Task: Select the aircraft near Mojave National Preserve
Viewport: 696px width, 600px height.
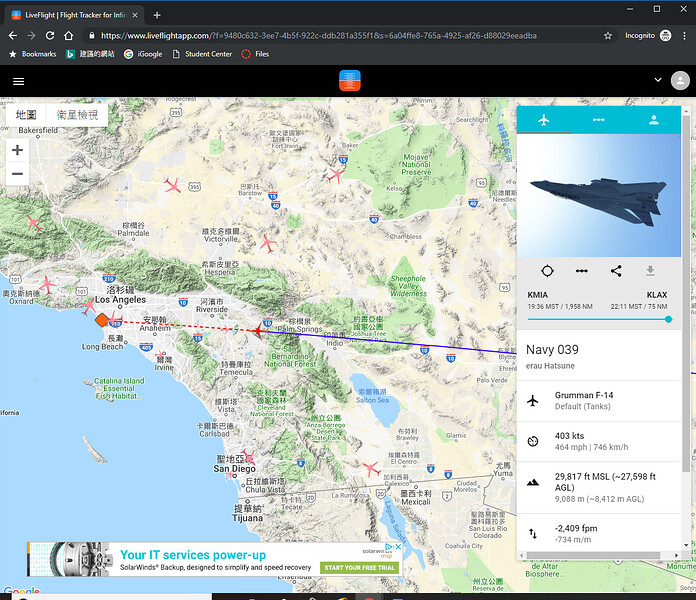Action: point(336,175)
